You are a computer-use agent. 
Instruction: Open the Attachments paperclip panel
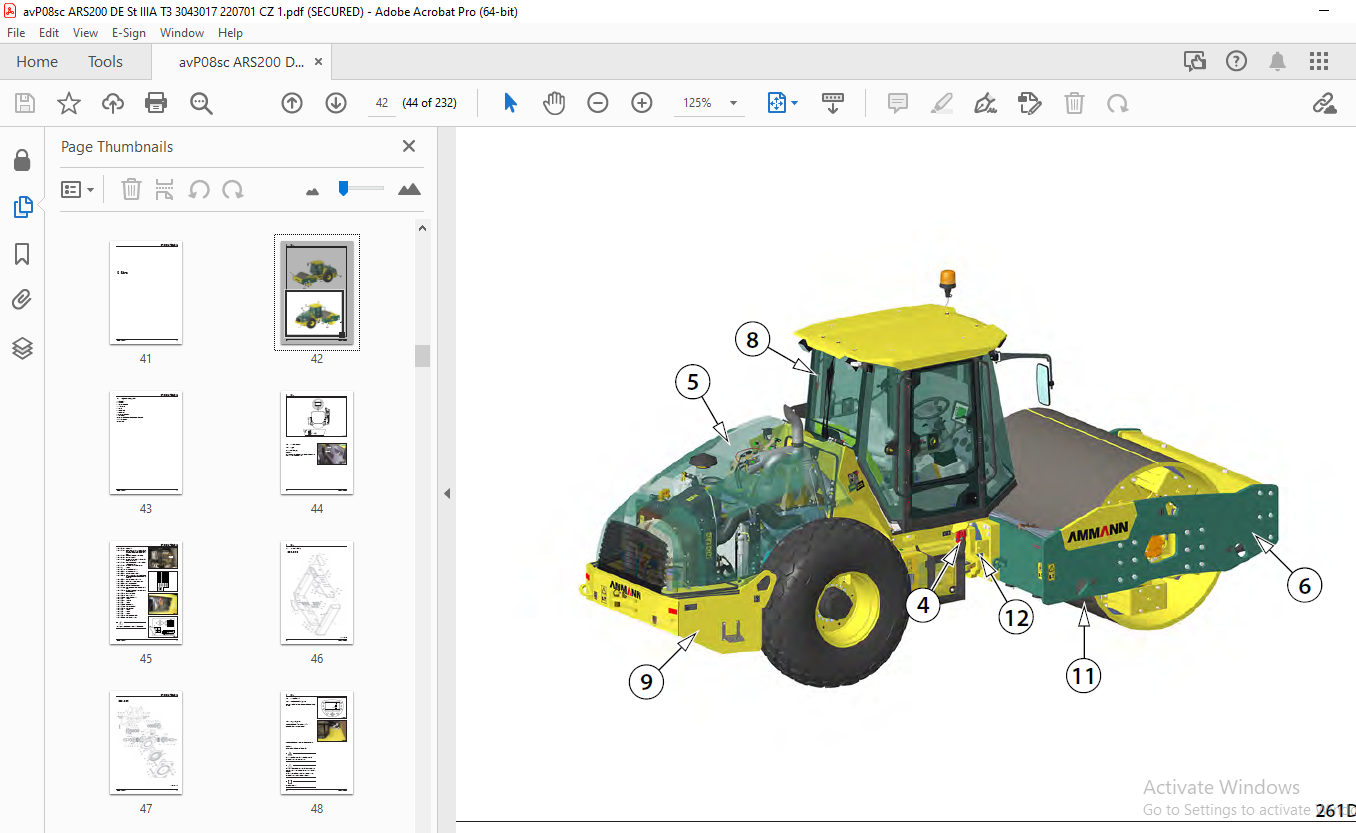coord(22,300)
